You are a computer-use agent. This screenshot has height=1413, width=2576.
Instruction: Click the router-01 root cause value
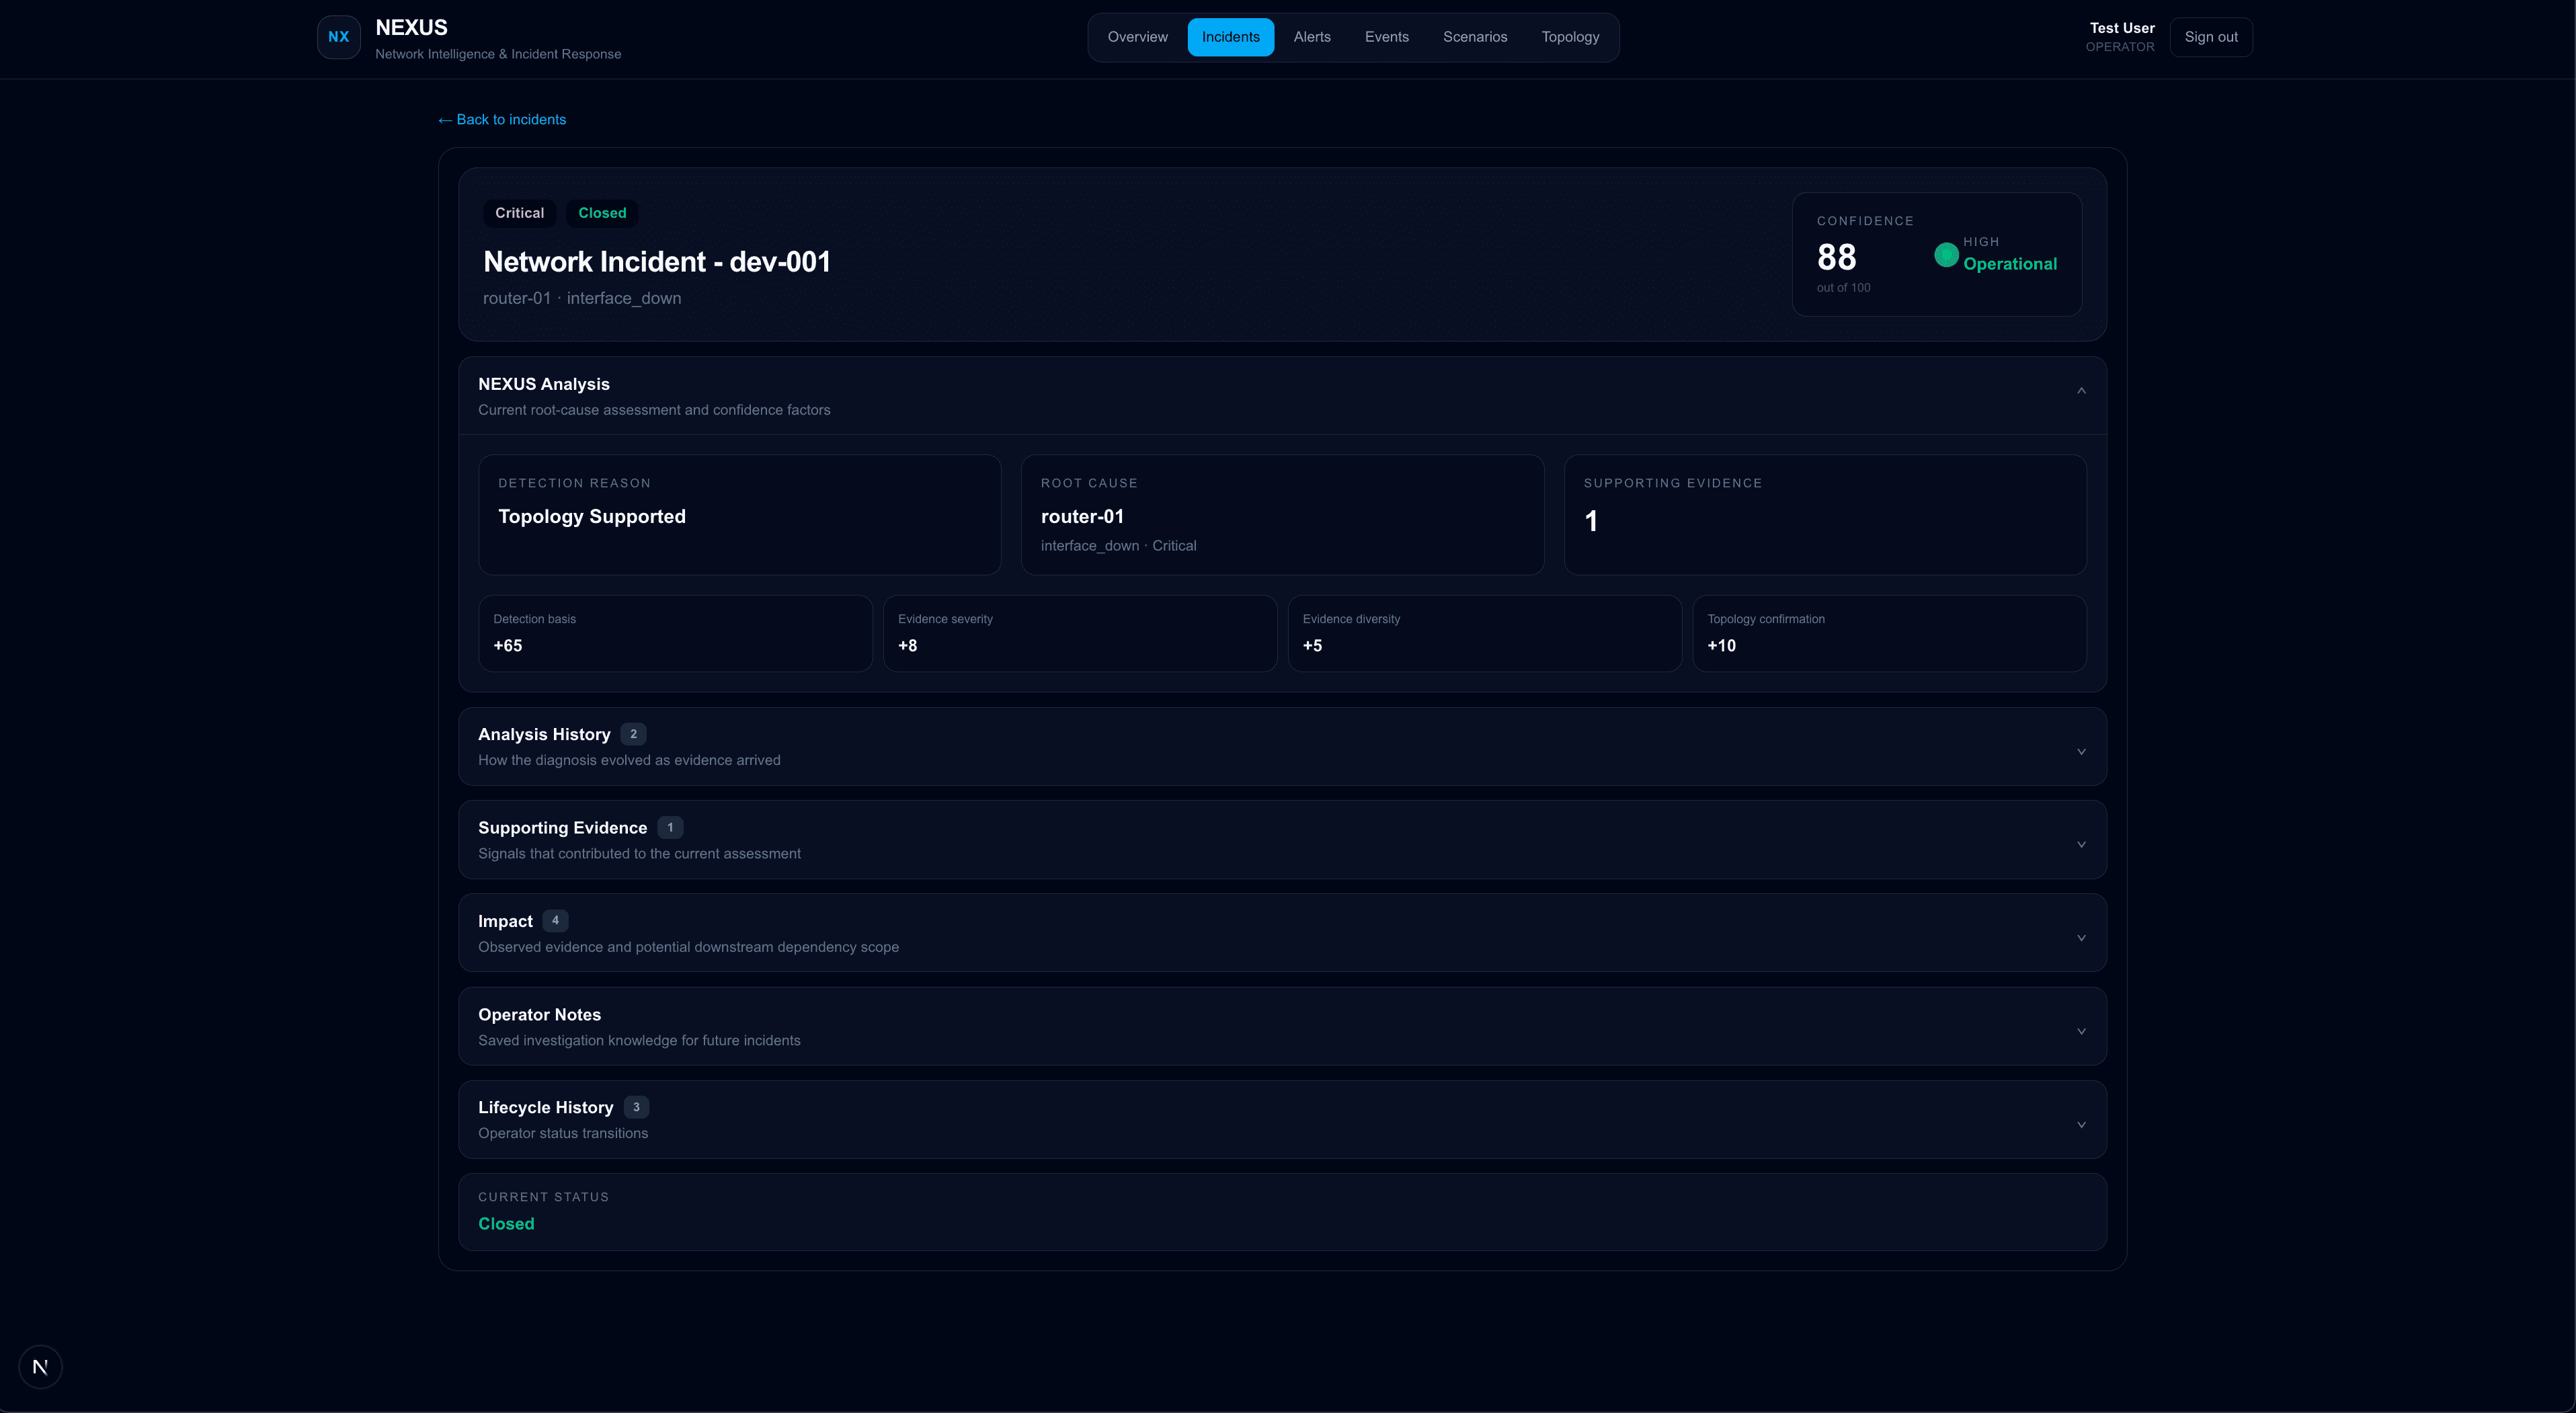pyautogui.click(x=1082, y=517)
